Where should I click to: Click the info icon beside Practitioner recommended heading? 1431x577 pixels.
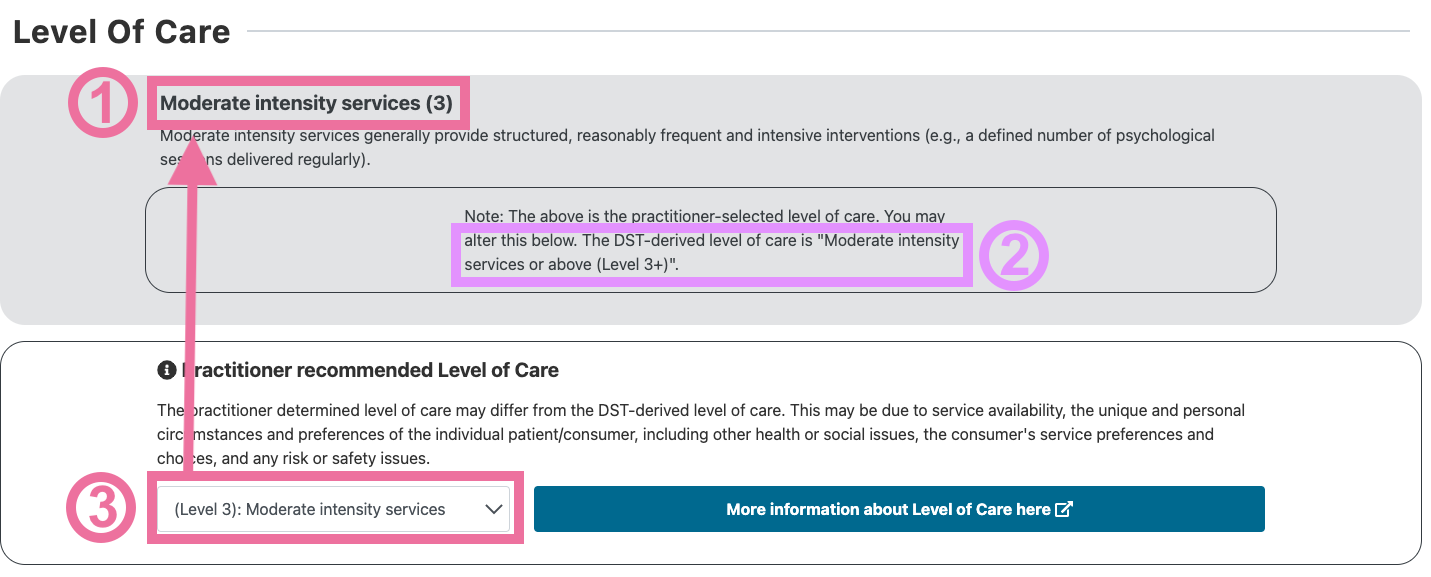[167, 370]
